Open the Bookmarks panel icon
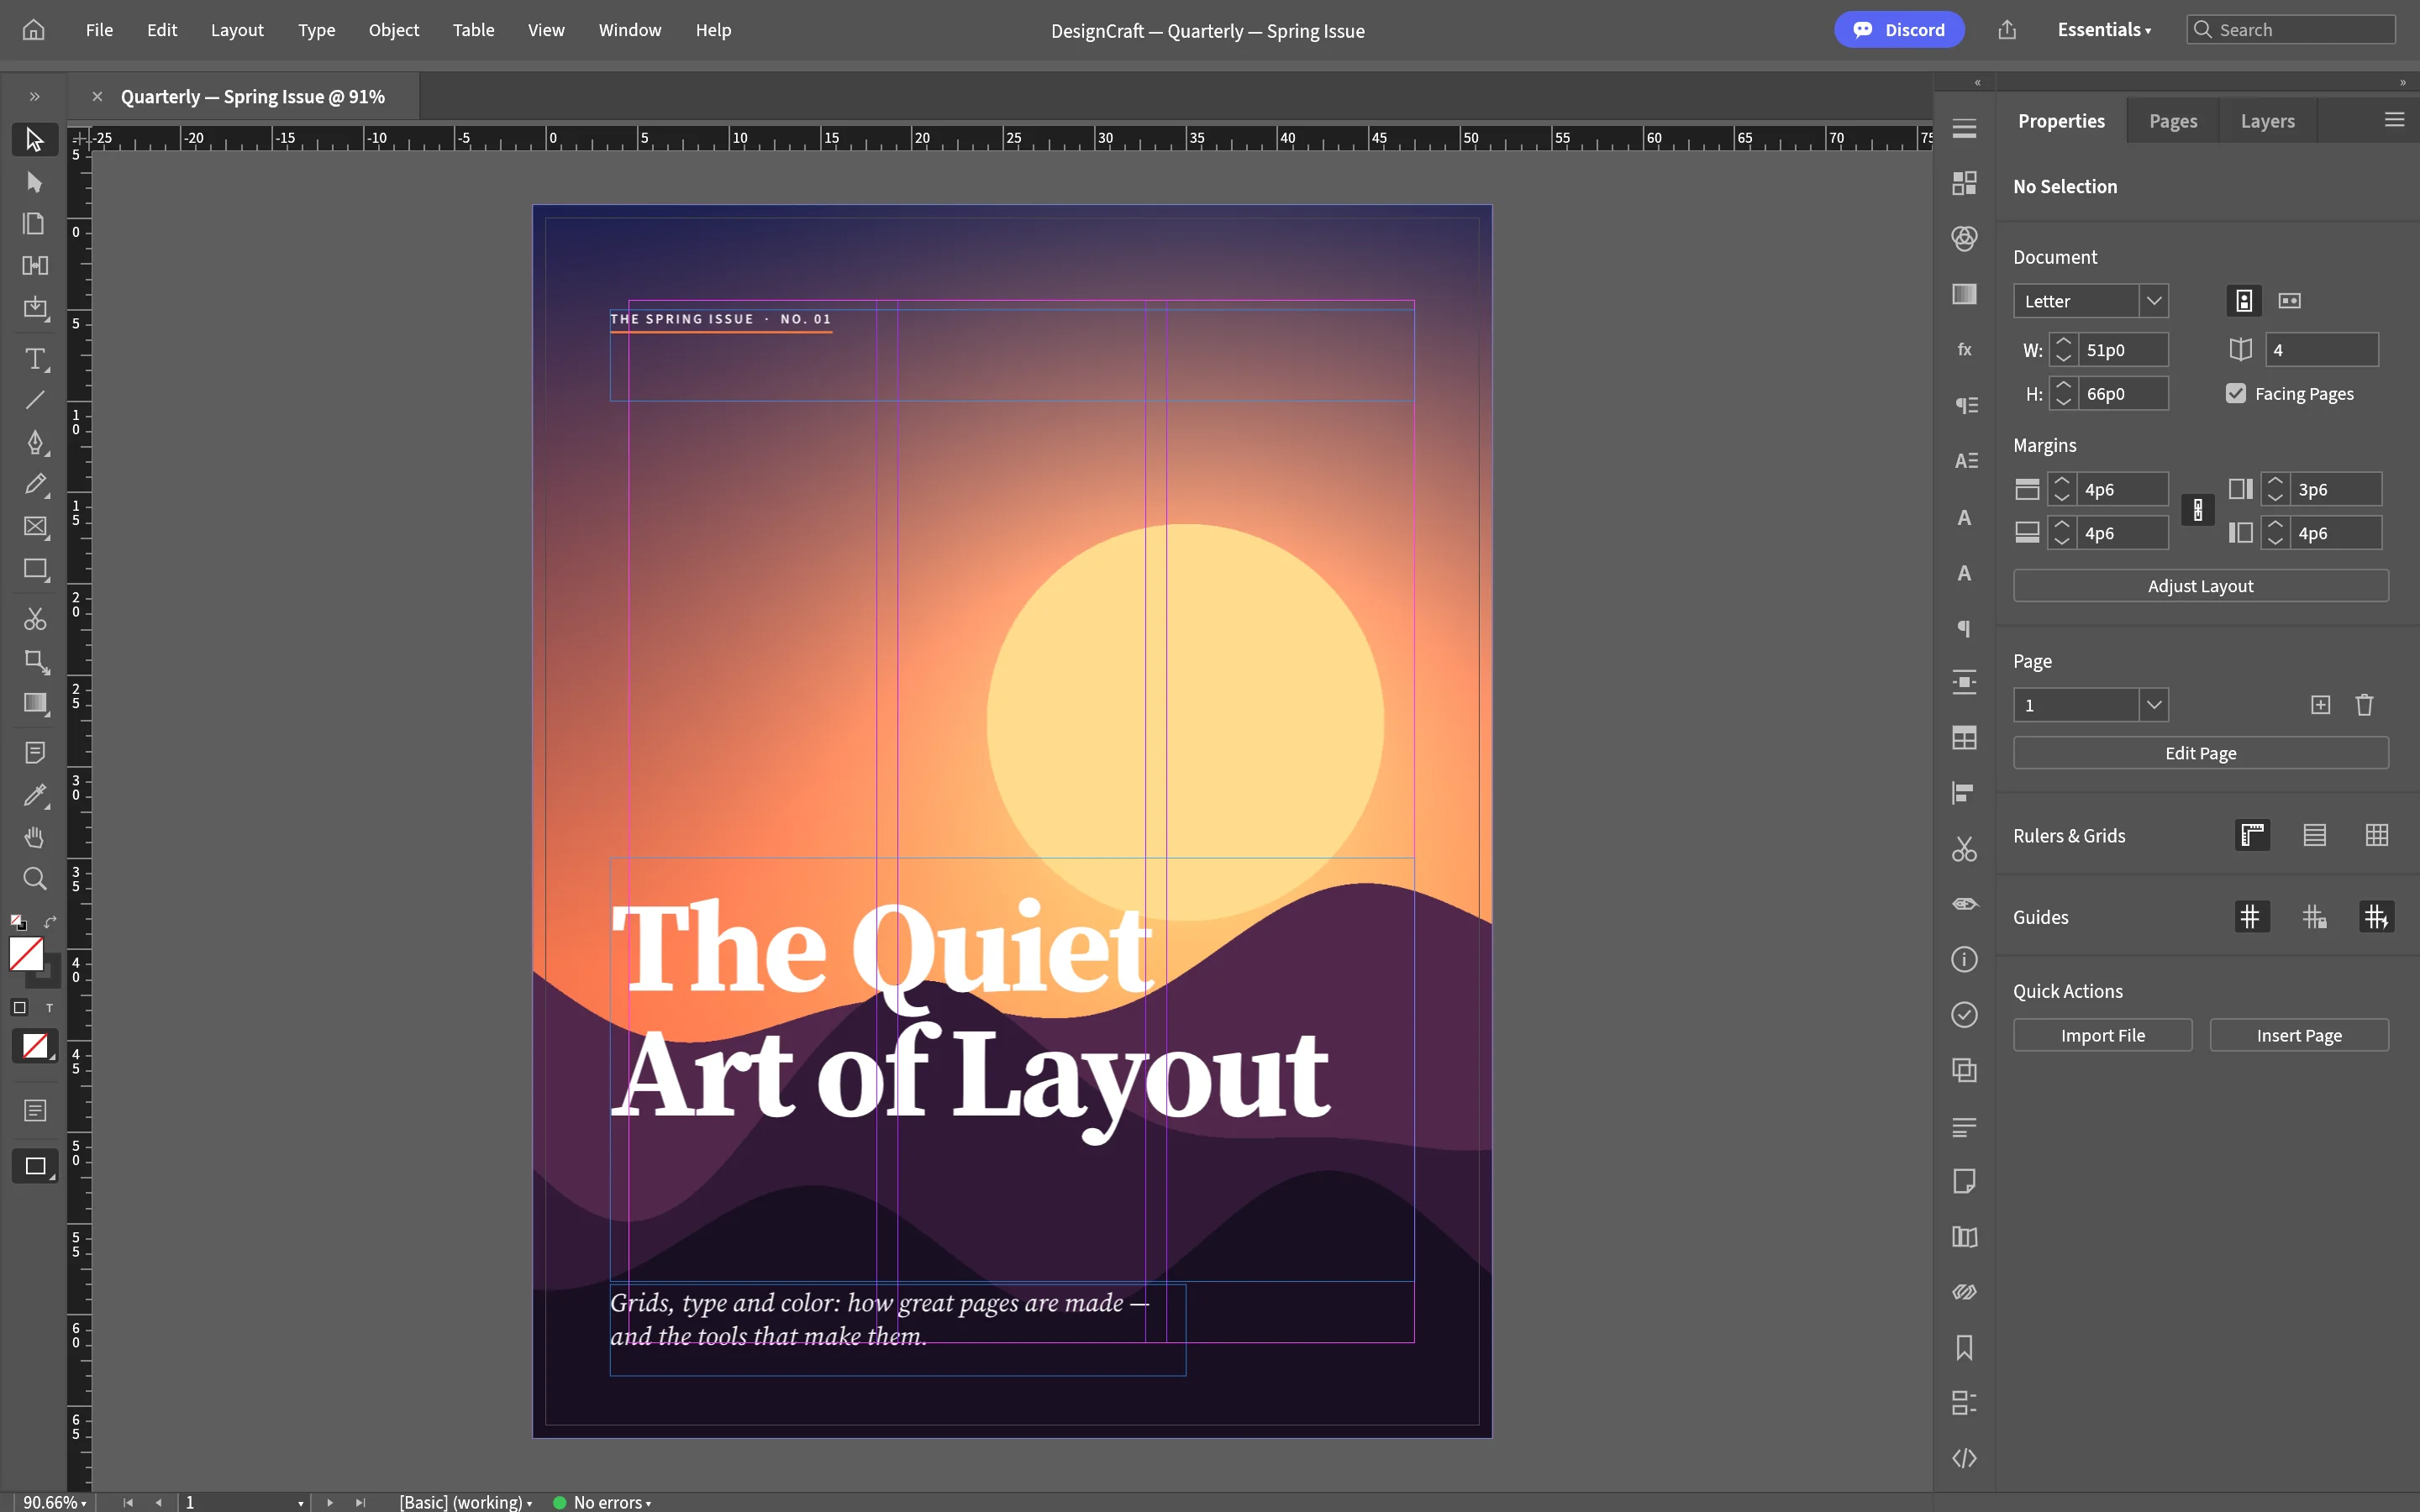The width and height of the screenshot is (2420, 1512). (1964, 1348)
